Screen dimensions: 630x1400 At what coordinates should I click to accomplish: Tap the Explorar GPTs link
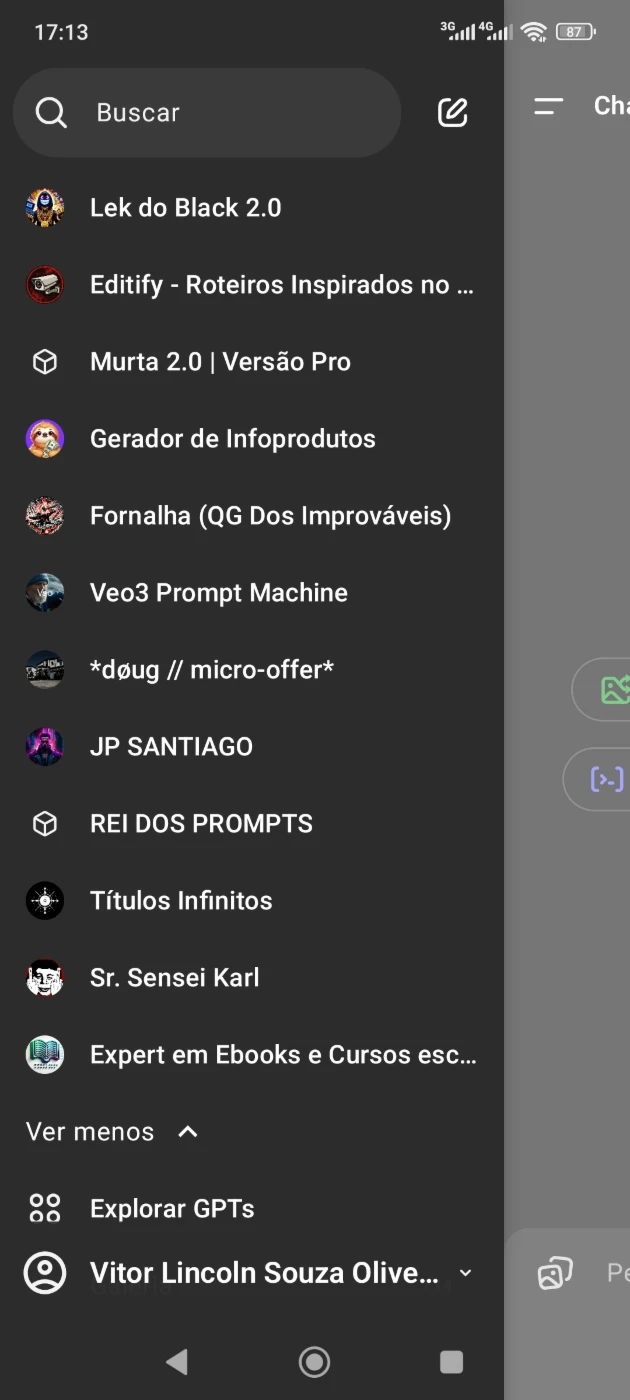(172, 1209)
